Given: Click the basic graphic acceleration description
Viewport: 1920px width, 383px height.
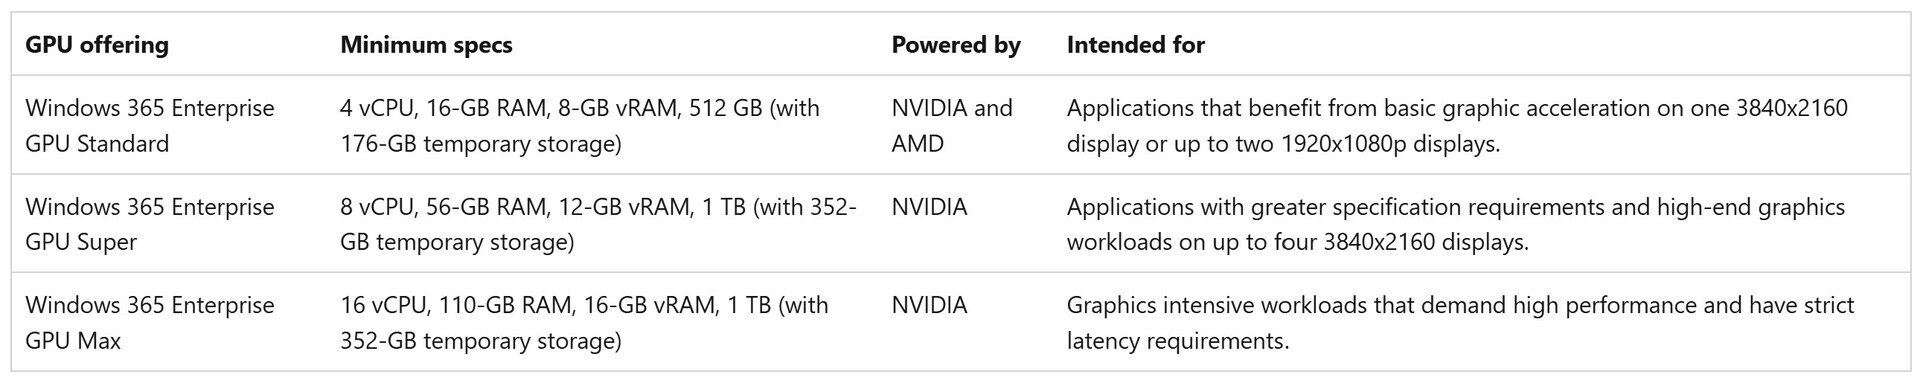Looking at the screenshot, I should pyautogui.click(x=1457, y=126).
